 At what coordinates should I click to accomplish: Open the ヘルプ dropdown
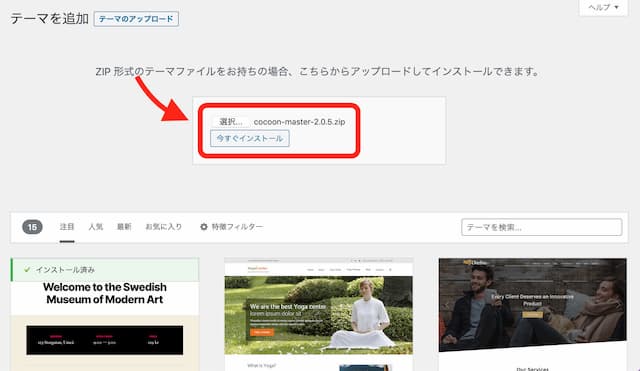click(x=603, y=7)
